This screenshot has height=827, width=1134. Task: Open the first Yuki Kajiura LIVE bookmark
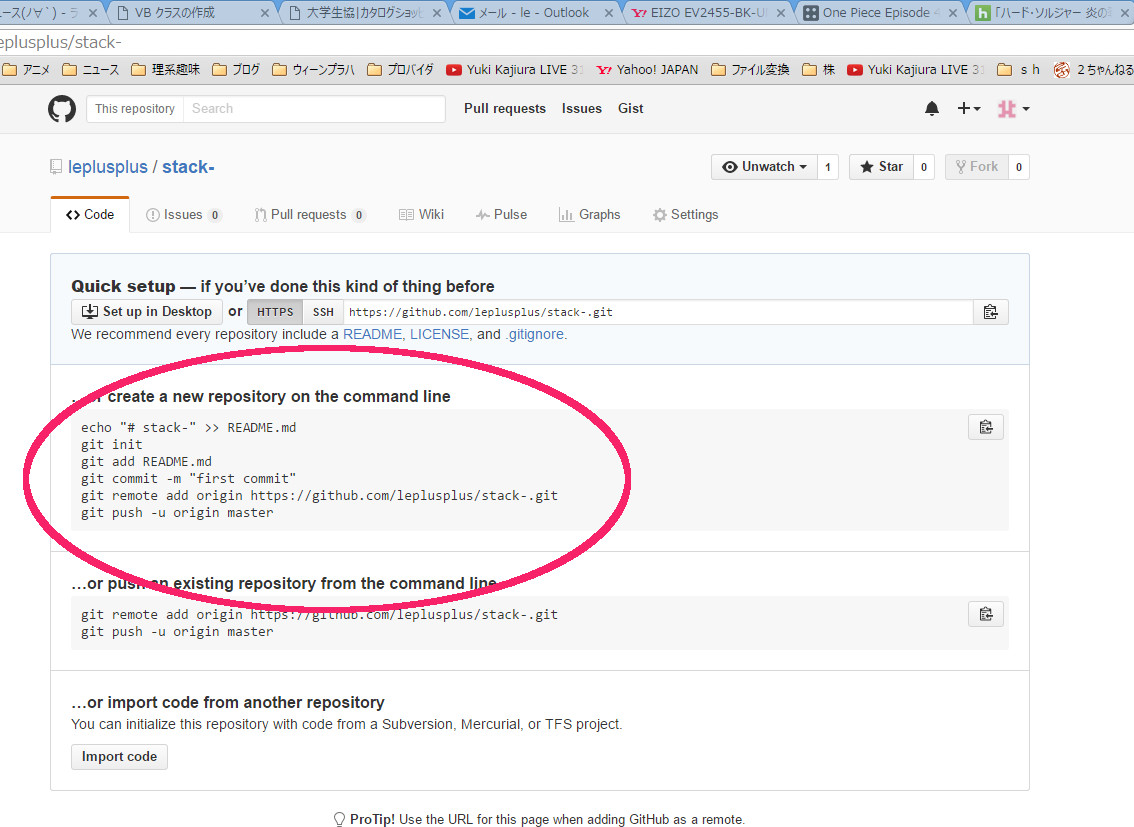(x=515, y=69)
